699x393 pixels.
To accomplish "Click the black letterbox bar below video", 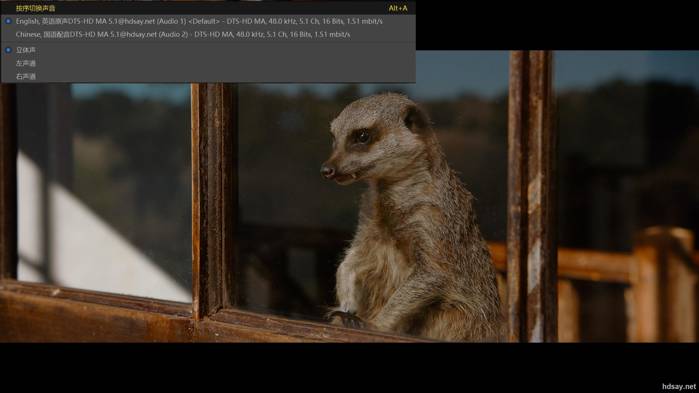I will [x=330, y=368].
